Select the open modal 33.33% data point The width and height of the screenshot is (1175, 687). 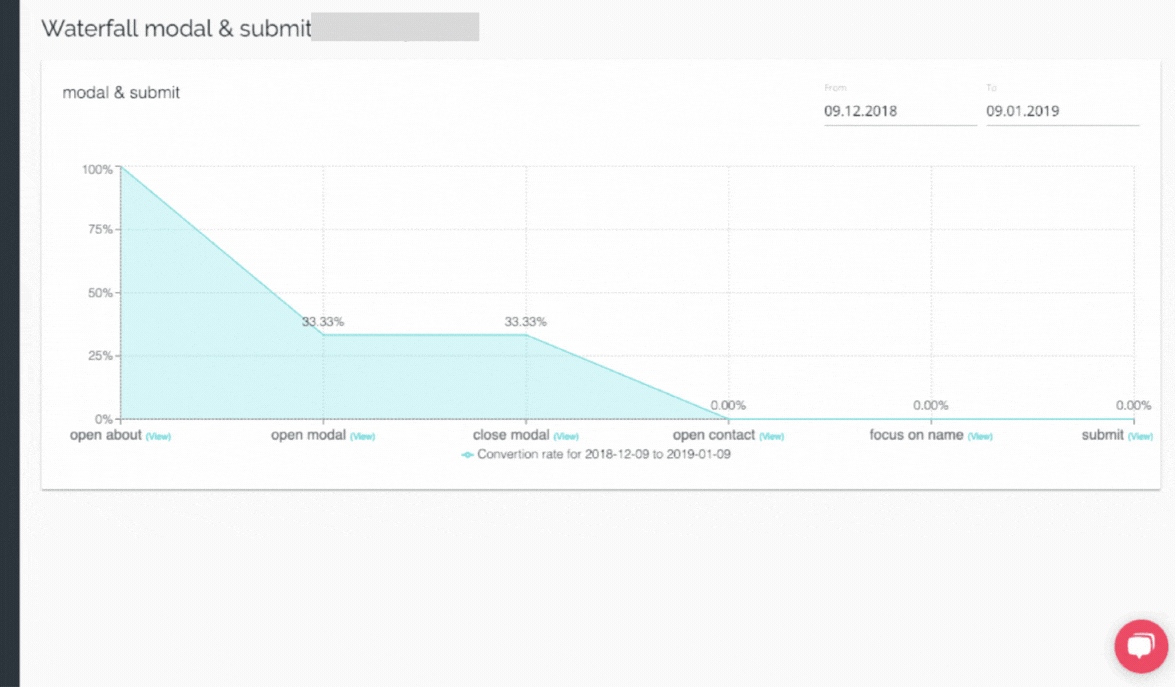coord(324,335)
